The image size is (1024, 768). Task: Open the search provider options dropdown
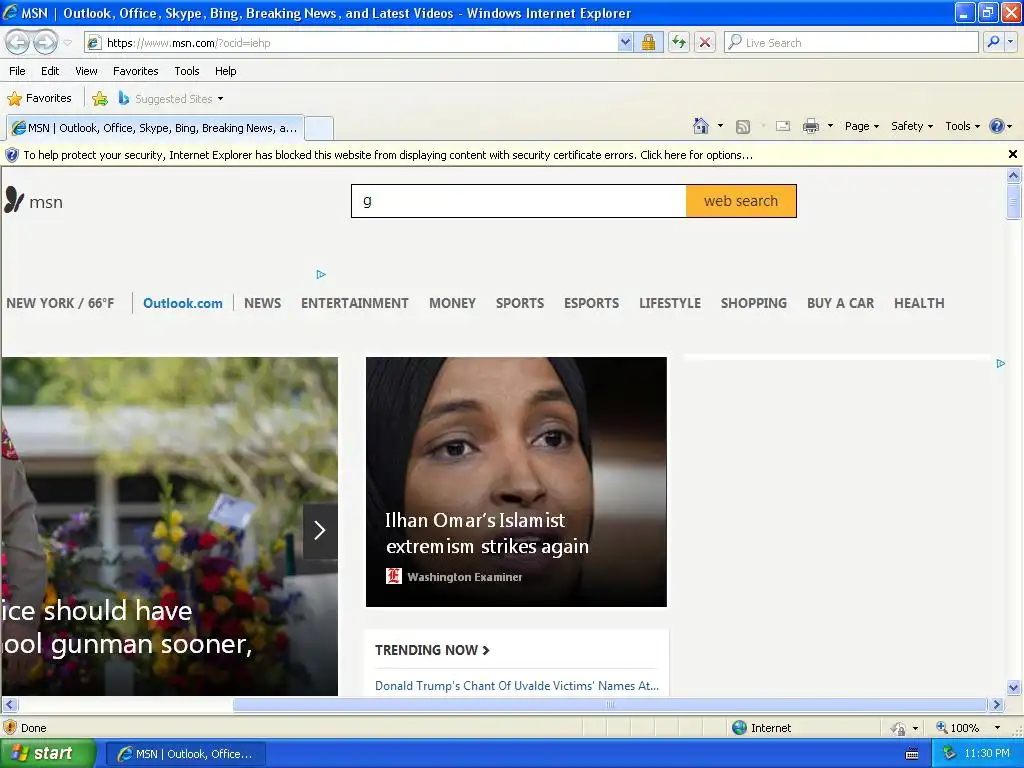pyautogui.click(x=1011, y=42)
